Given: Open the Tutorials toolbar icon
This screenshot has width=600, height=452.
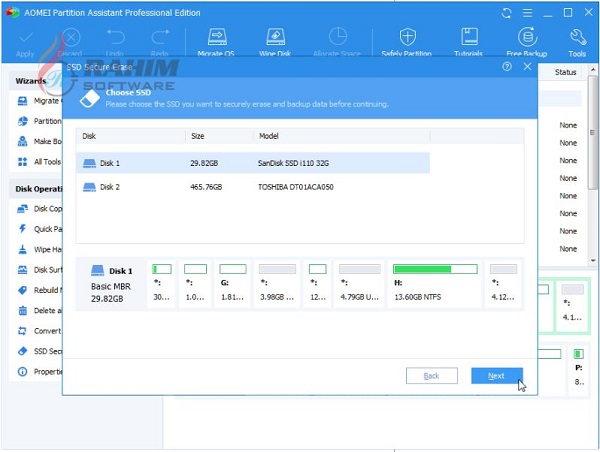Looking at the screenshot, I should (469, 37).
